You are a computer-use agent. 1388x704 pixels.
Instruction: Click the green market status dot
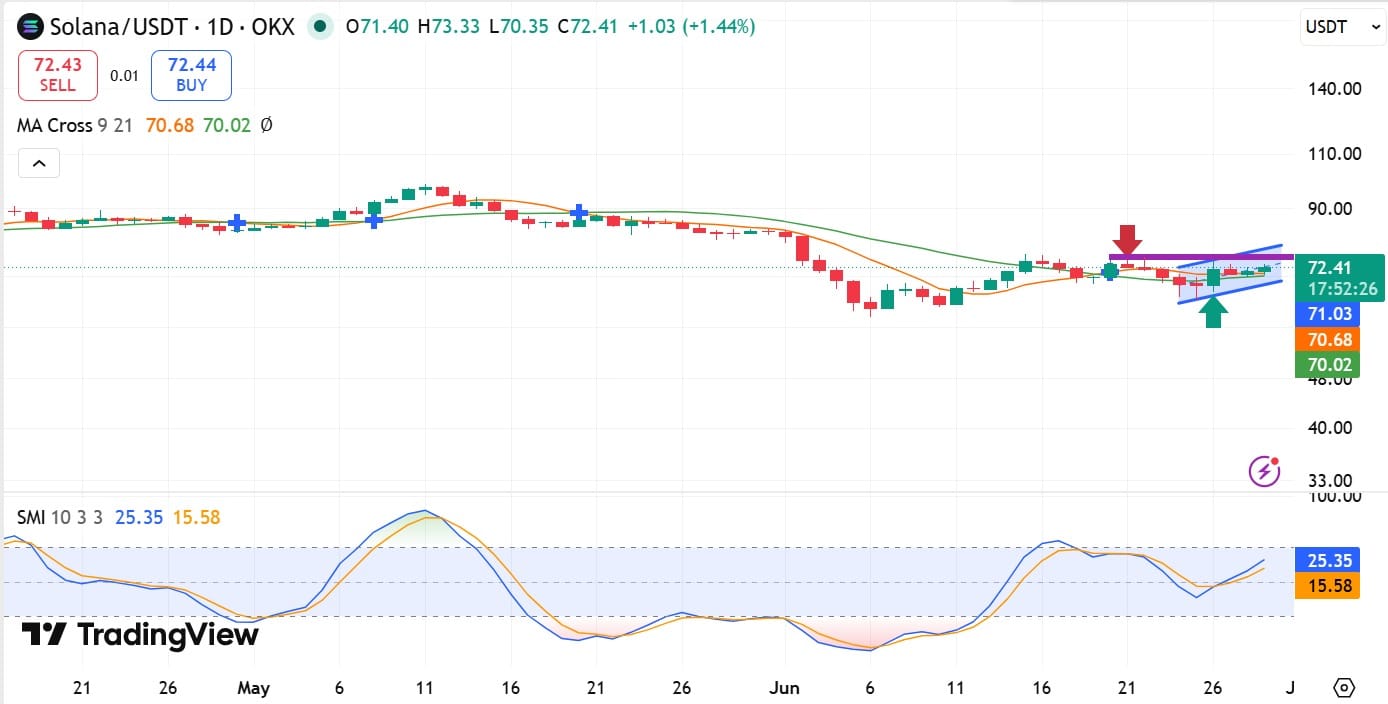click(x=320, y=27)
